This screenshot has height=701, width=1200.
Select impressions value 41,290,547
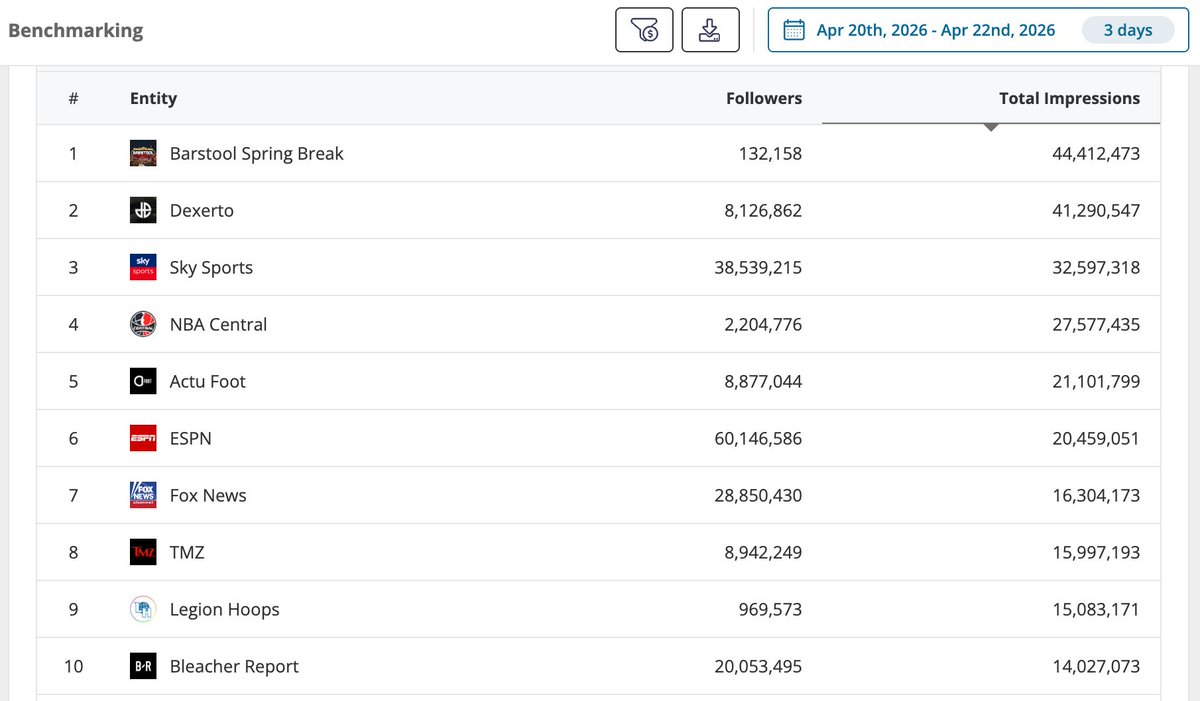click(1094, 210)
